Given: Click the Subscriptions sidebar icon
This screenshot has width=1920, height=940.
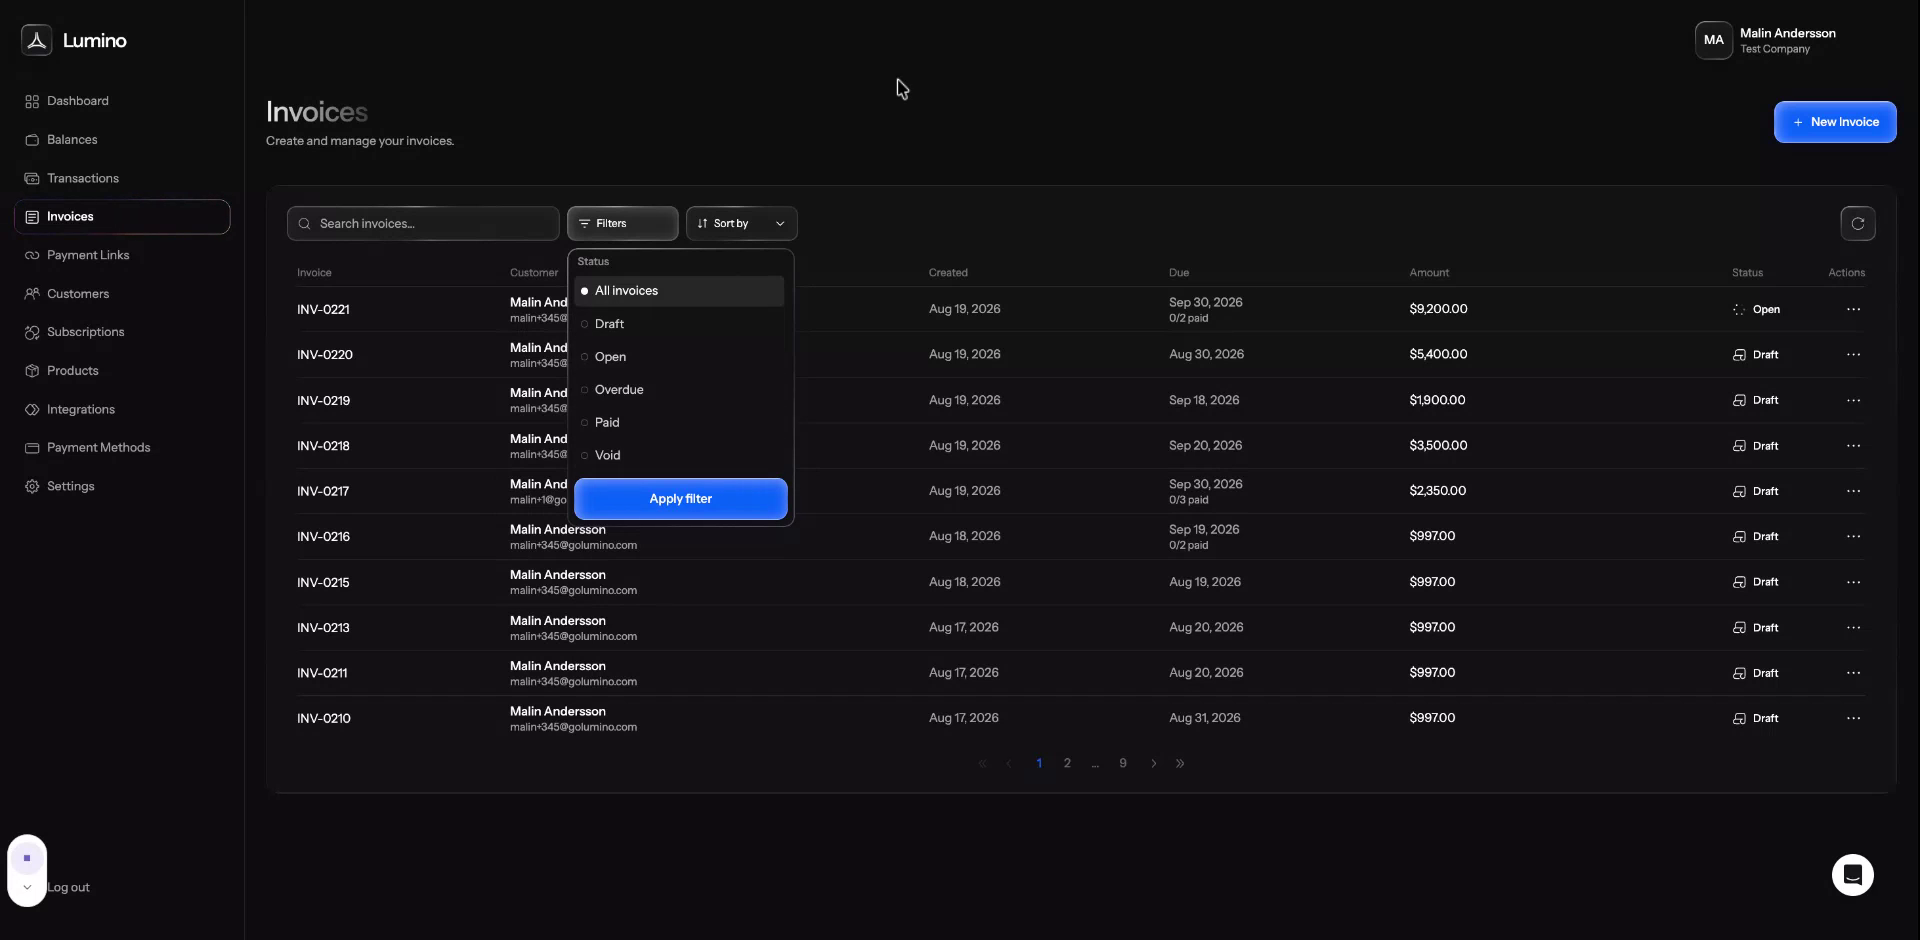Looking at the screenshot, I should (32, 332).
